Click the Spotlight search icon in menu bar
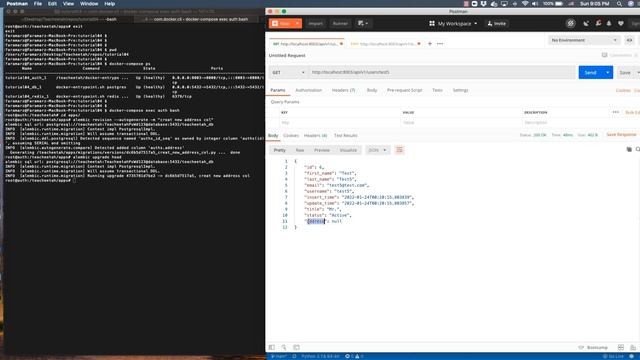 coord(620,4)
